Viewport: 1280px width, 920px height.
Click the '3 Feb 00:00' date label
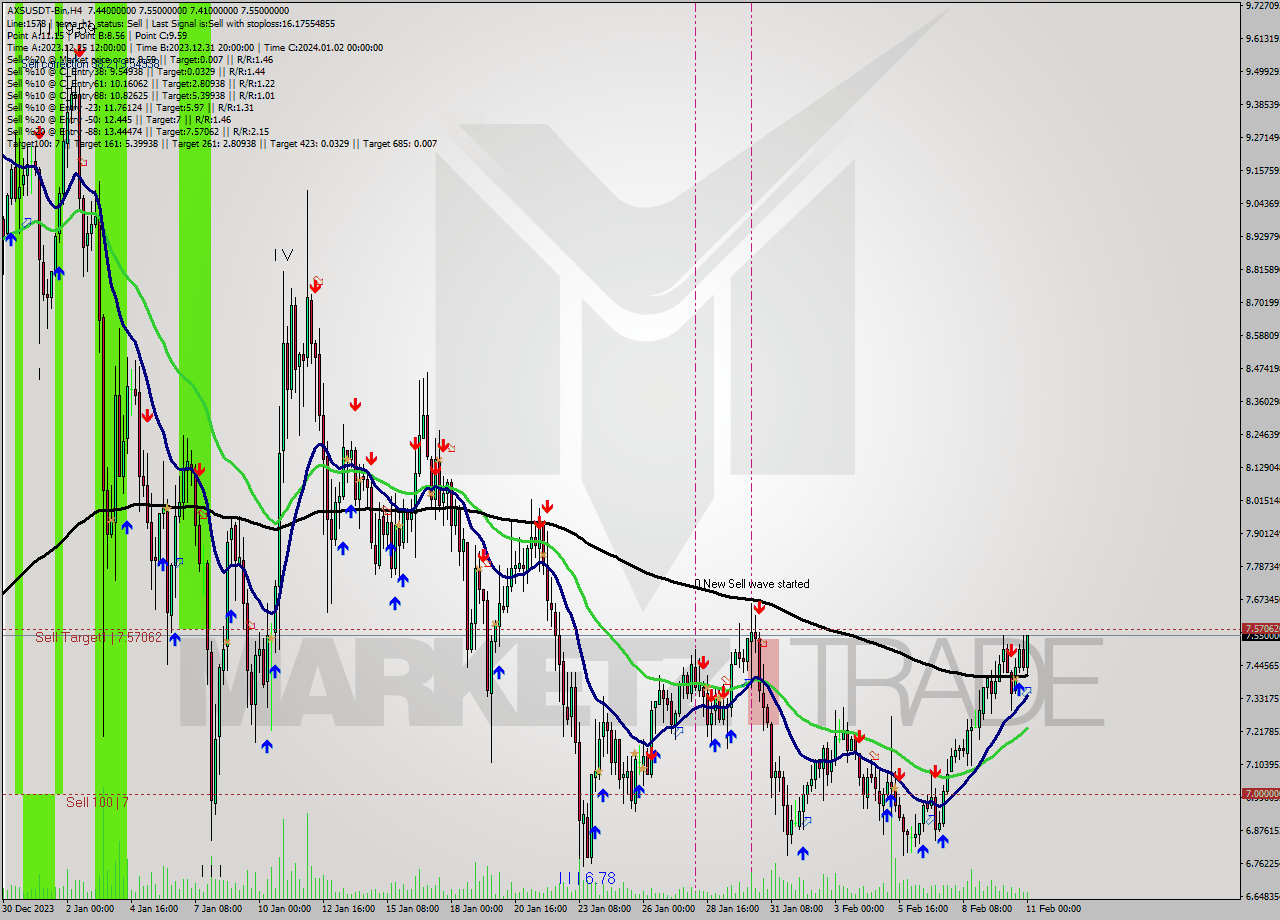(x=860, y=909)
